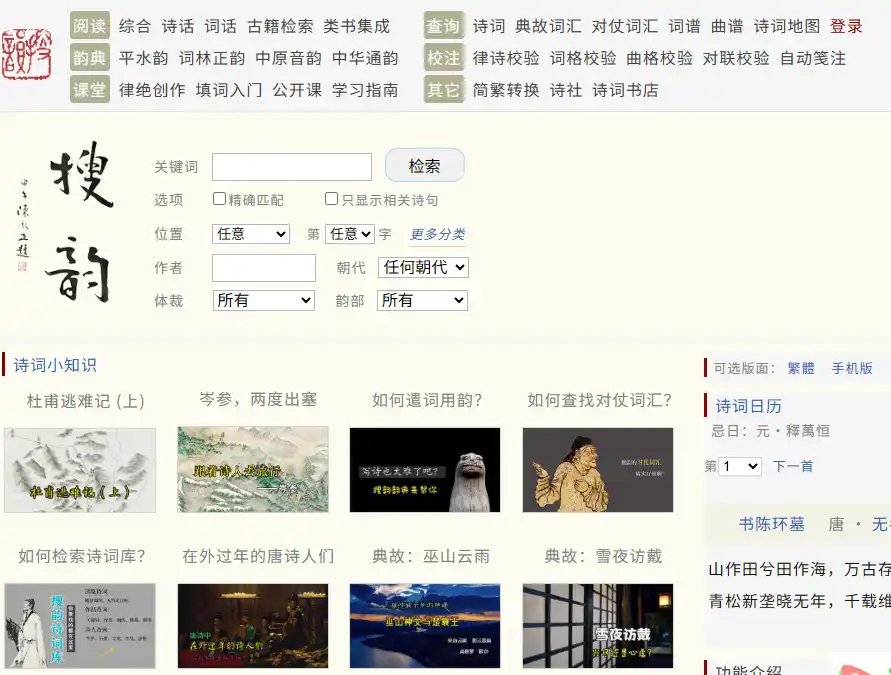Open the 韵典 category label
The image size is (891, 675).
(90, 58)
